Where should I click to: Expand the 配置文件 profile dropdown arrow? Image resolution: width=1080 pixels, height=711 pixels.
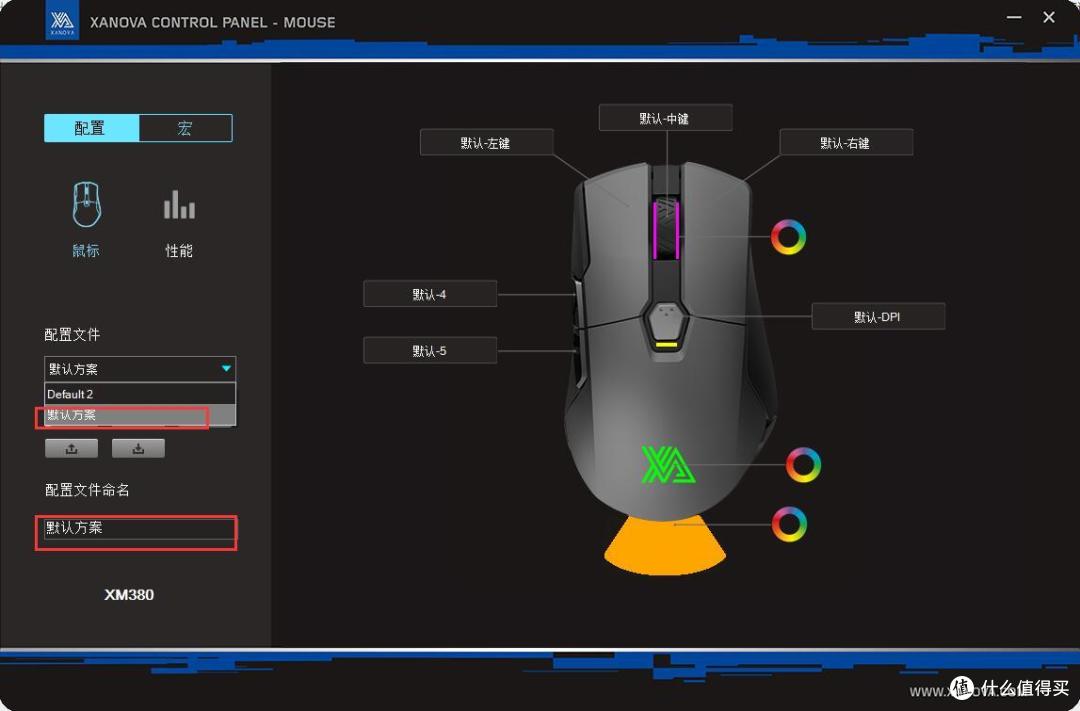pos(226,369)
